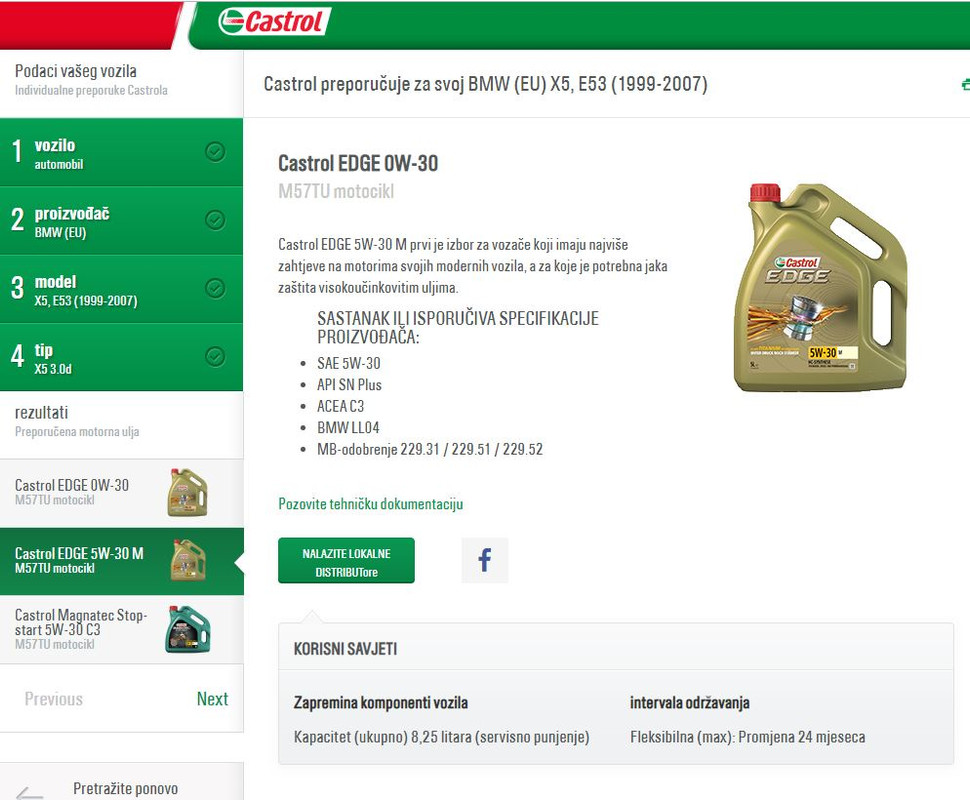
Task: Open step 1 vozilo automobil
Action: [x=121, y=152]
